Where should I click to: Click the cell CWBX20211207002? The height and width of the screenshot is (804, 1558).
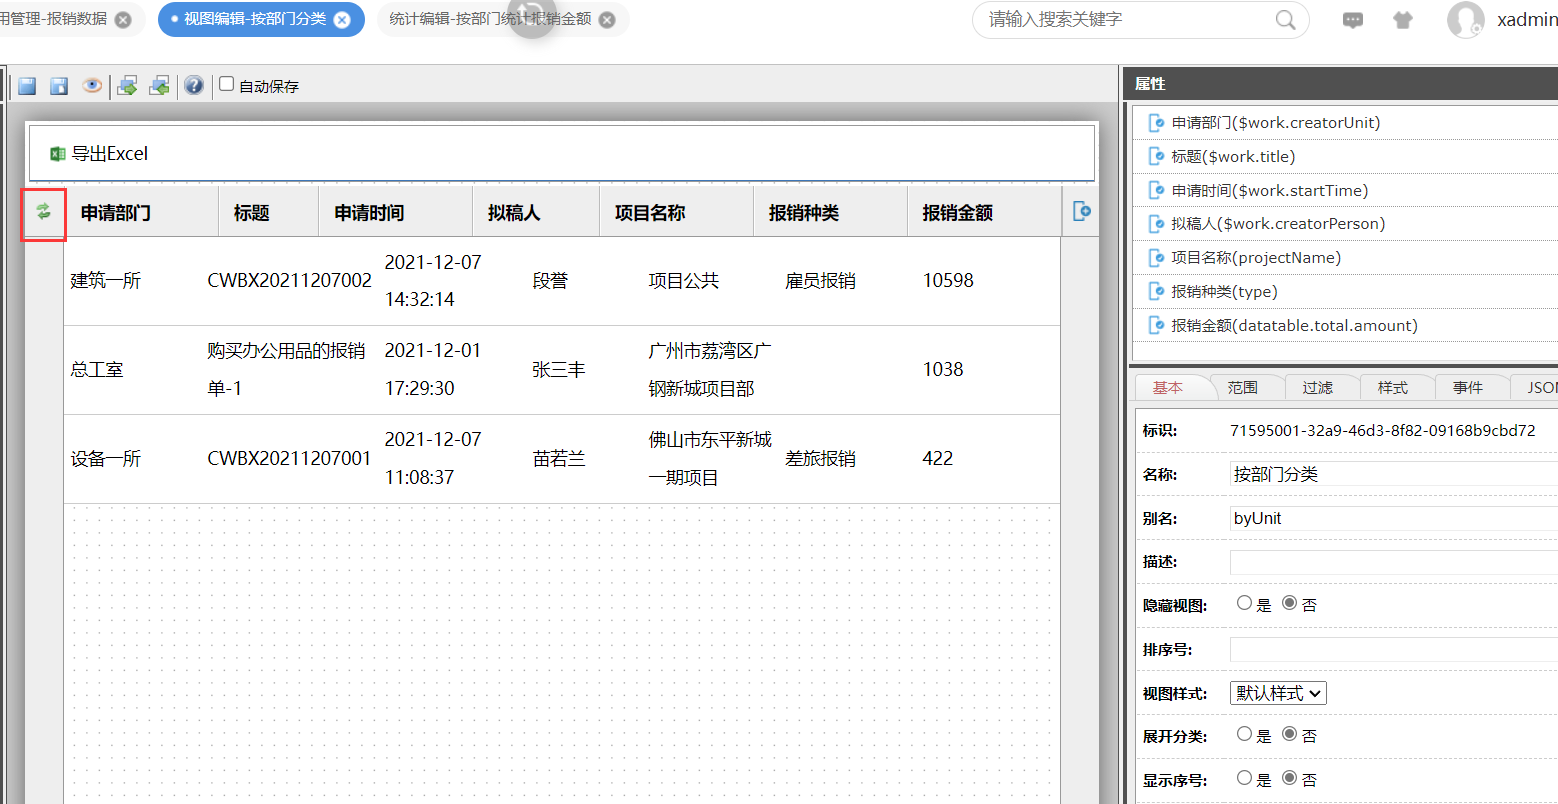(289, 281)
